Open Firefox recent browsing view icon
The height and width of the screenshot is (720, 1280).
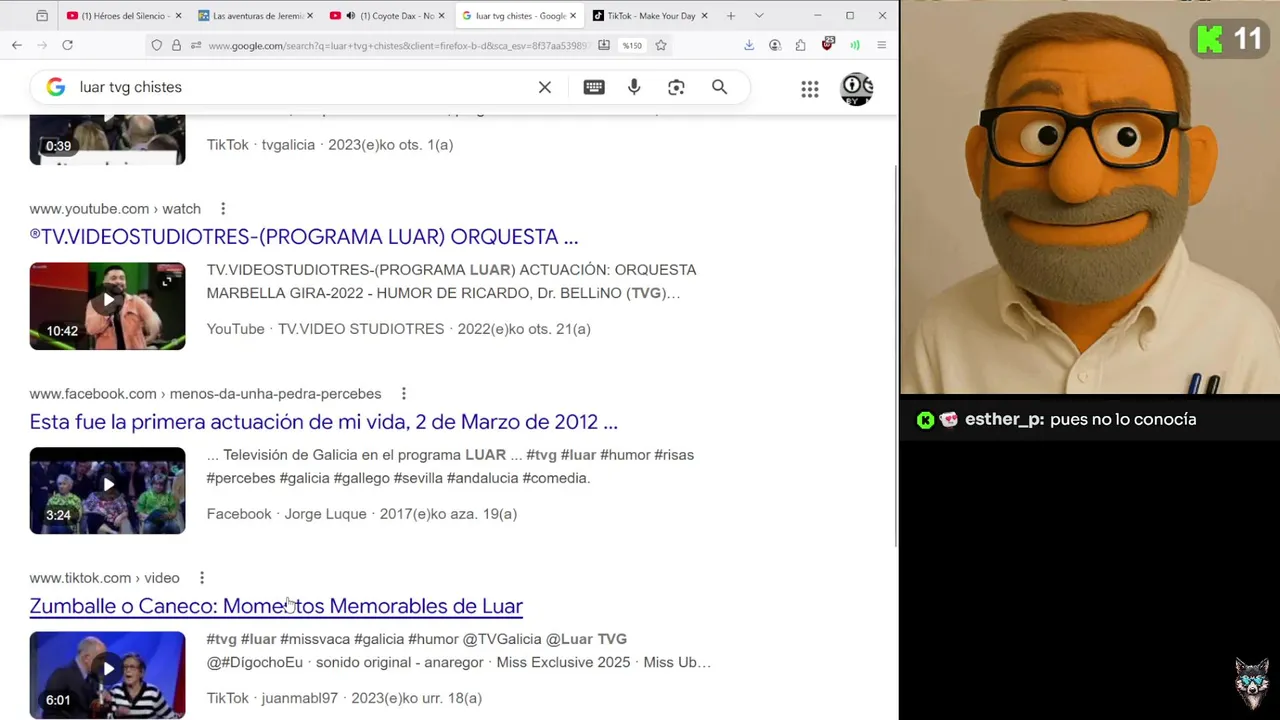pyautogui.click(x=41, y=16)
